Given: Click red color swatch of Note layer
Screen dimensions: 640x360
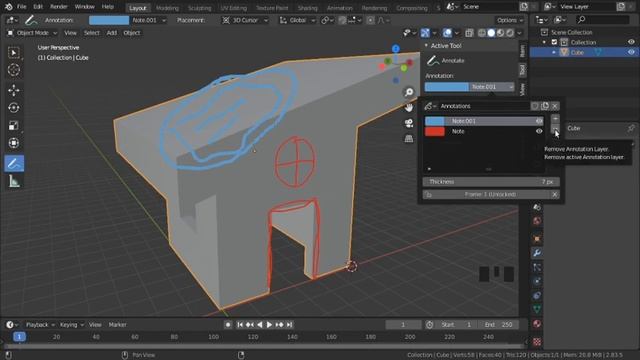Looking at the screenshot, I should coord(435,131).
